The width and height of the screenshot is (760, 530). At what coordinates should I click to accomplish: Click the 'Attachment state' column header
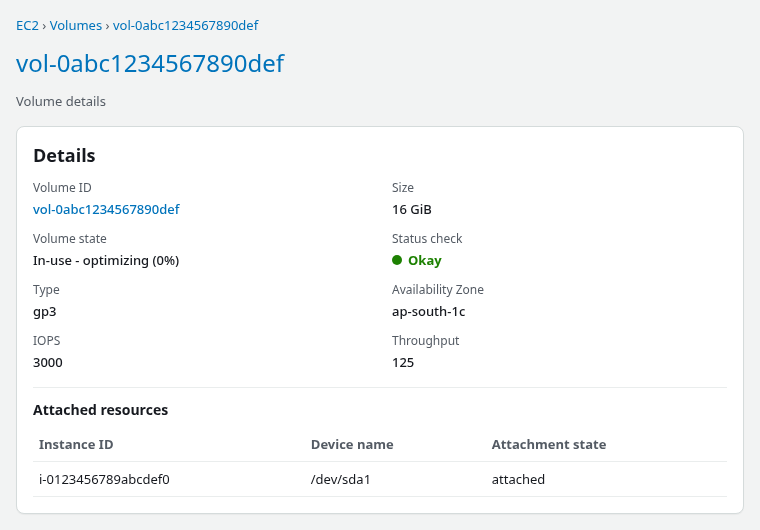pyautogui.click(x=549, y=445)
